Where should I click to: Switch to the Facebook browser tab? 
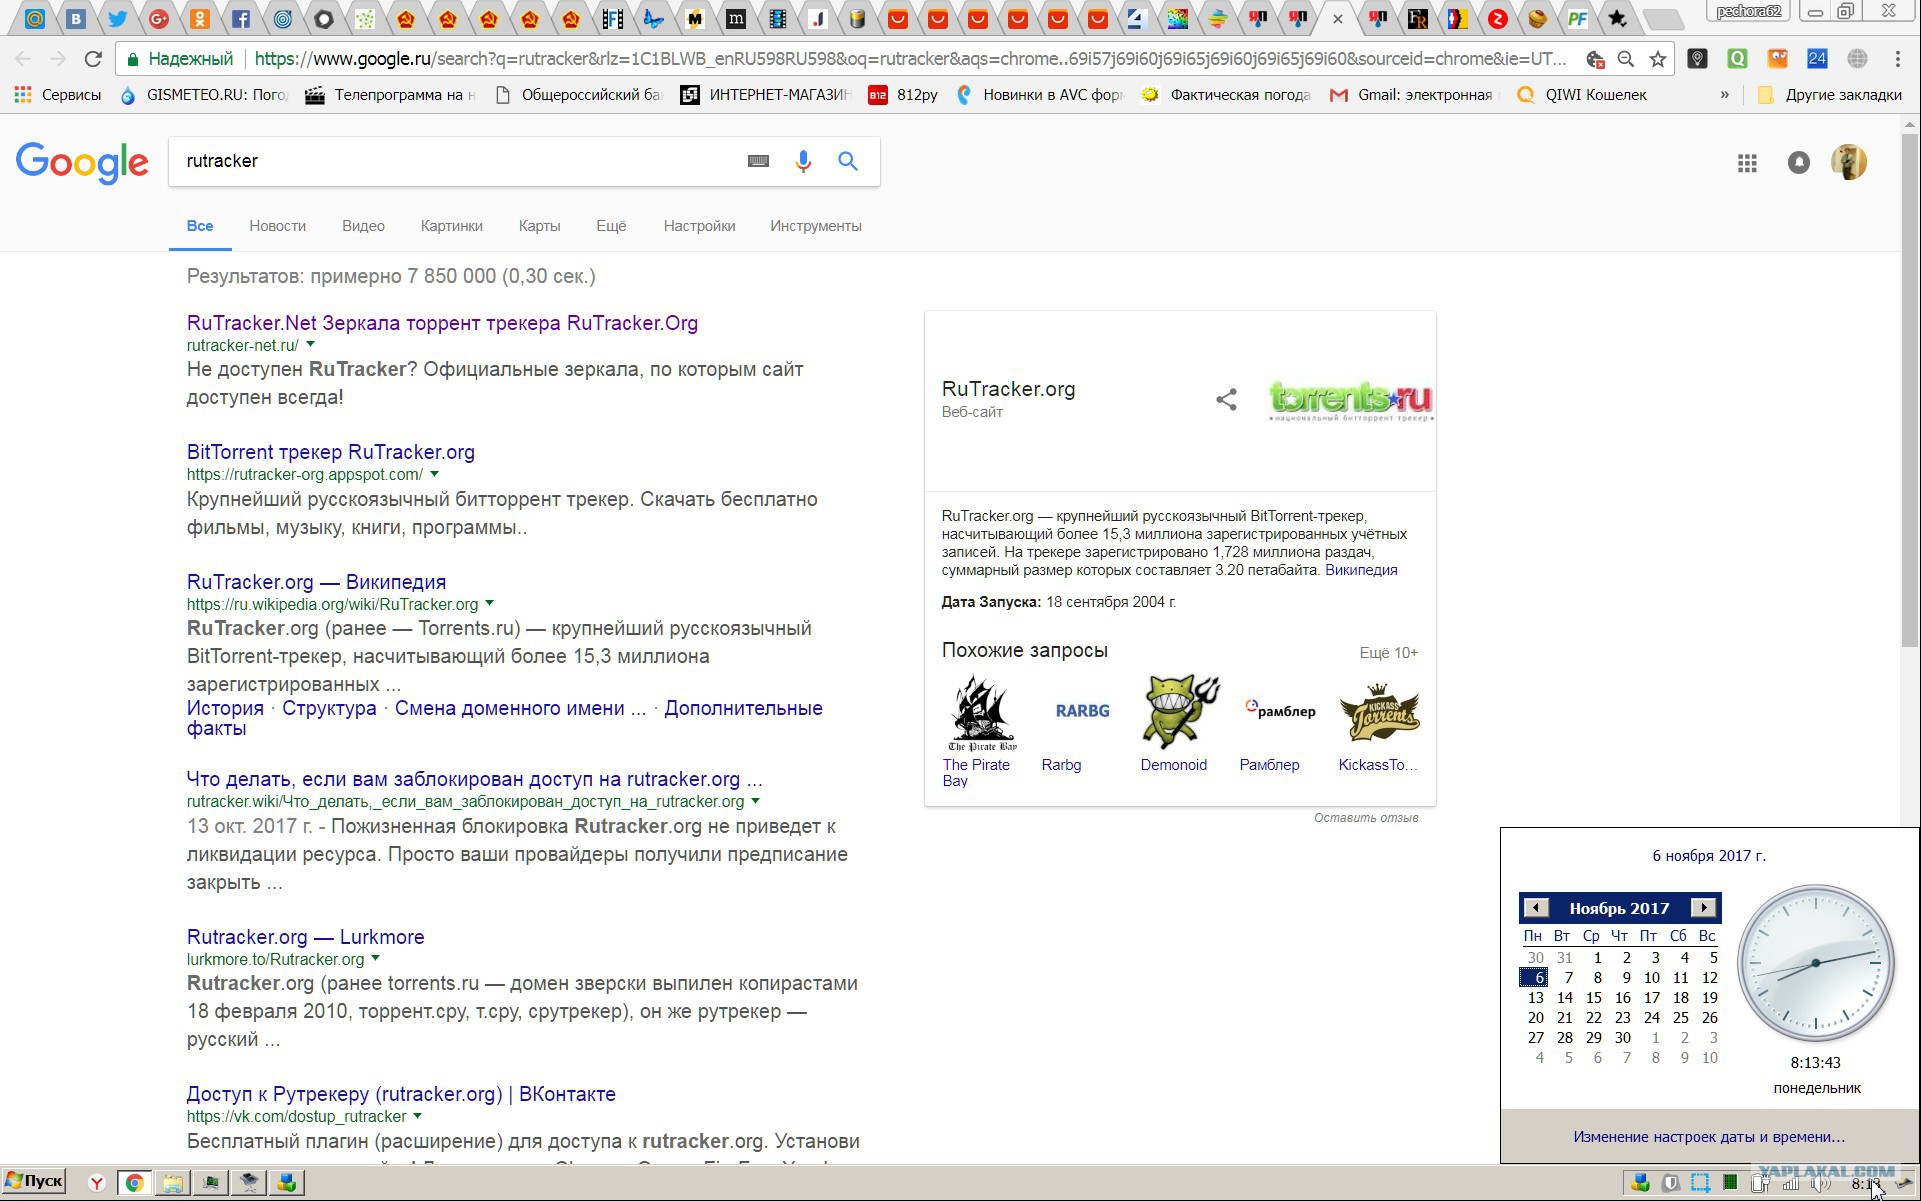[x=241, y=18]
